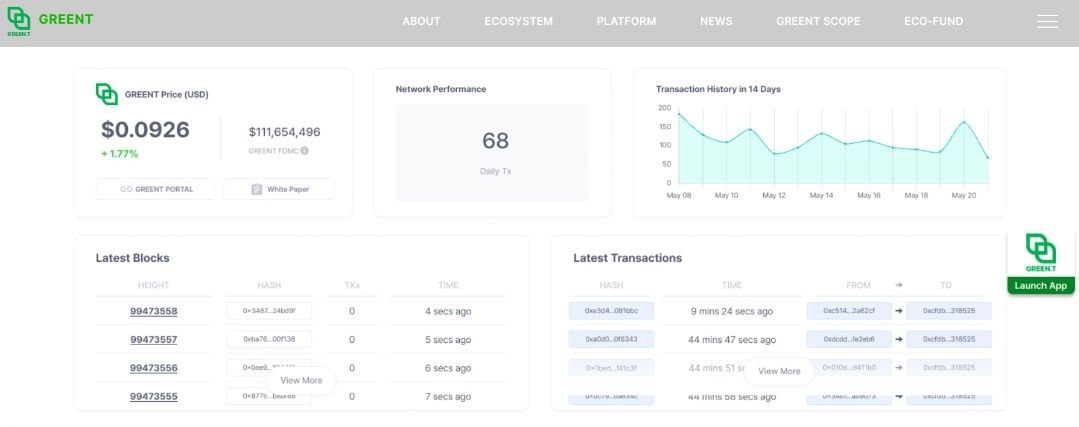1079x427 pixels.
Task: Click the $111,654,496 FDMC value
Action: 284,132
